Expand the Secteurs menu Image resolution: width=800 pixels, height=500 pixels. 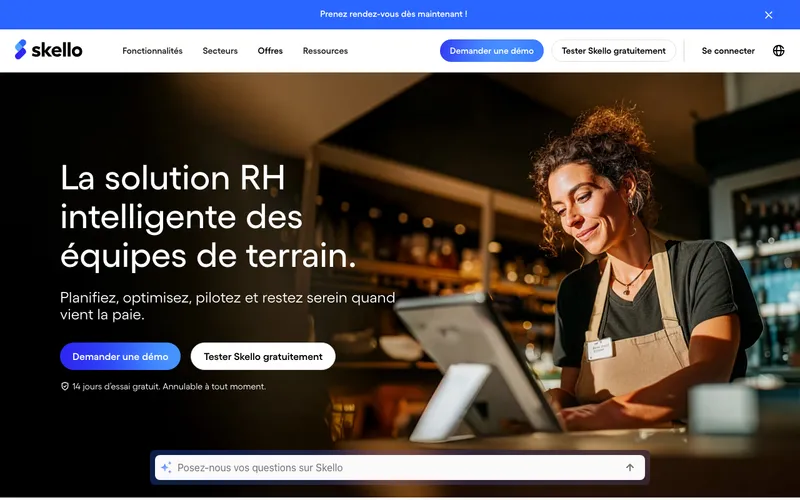(x=220, y=51)
